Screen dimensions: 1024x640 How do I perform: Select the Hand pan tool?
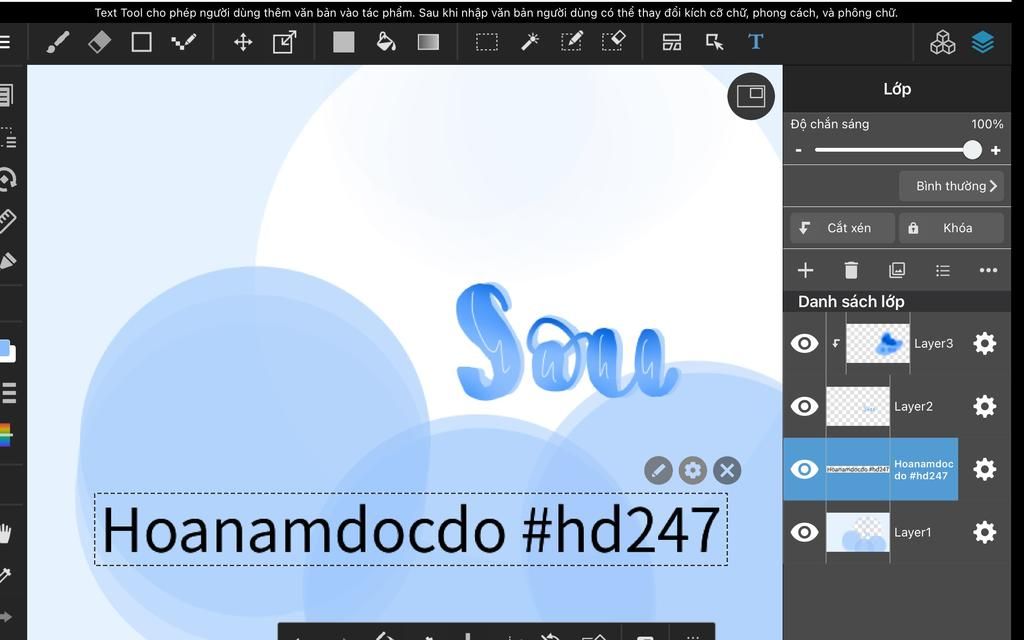click(x=6, y=534)
